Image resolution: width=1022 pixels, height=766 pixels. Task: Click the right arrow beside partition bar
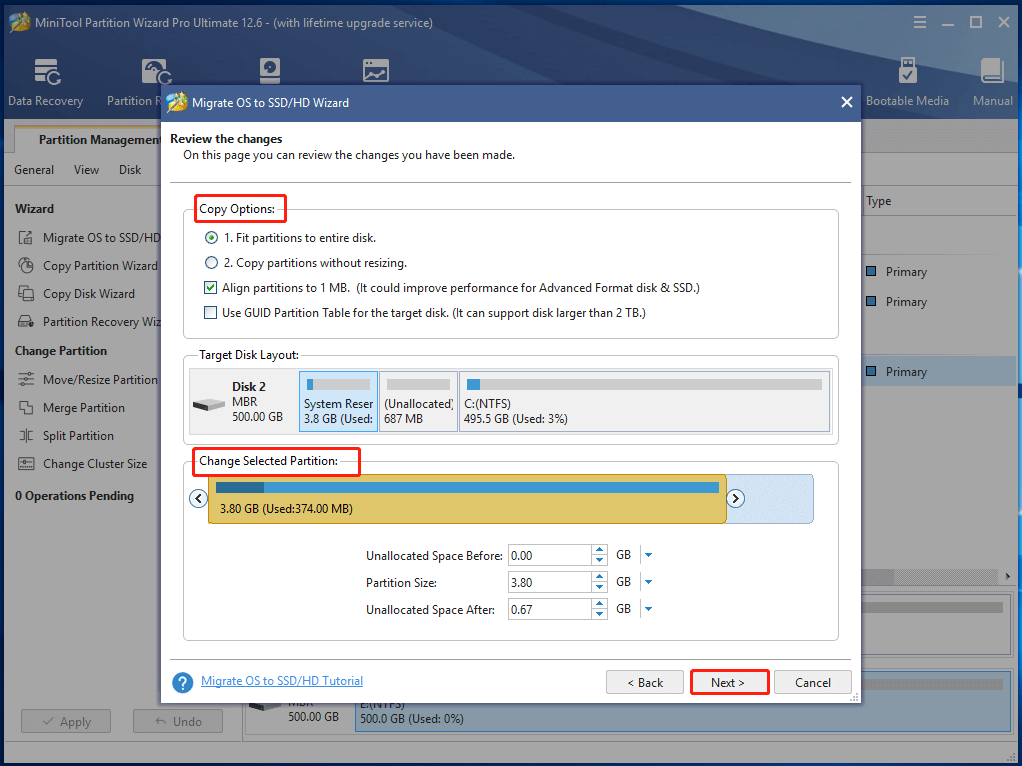[735, 498]
